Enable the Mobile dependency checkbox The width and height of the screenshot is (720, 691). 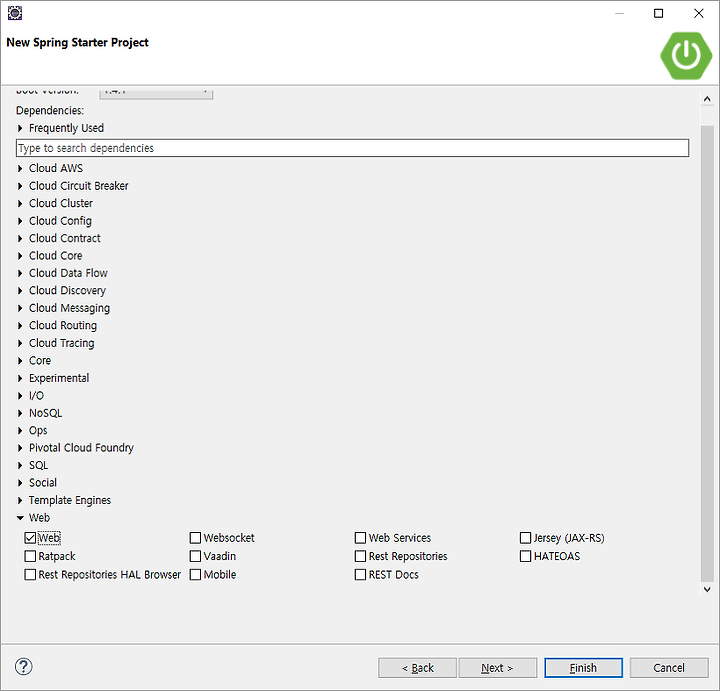click(x=196, y=574)
